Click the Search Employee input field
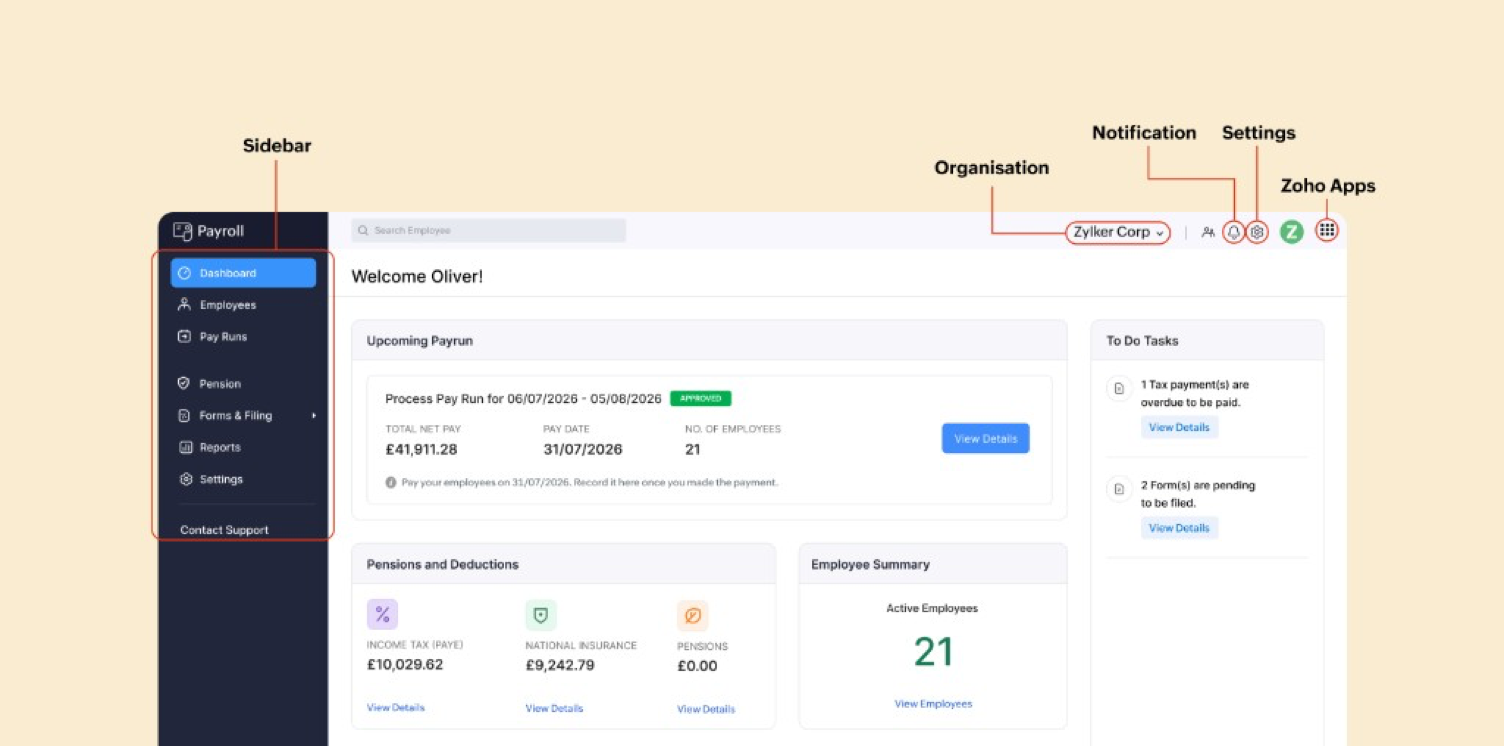 coord(488,230)
